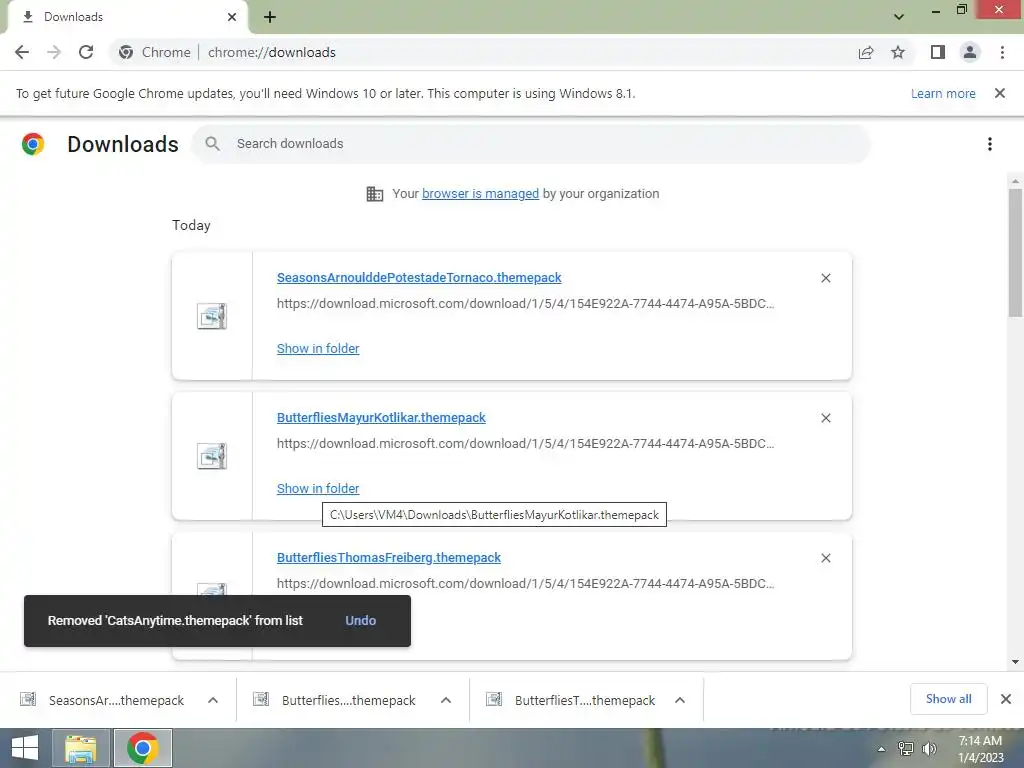Viewport: 1024px width, 768px height.
Task: Focus the Search downloads field
Action: click(531, 144)
